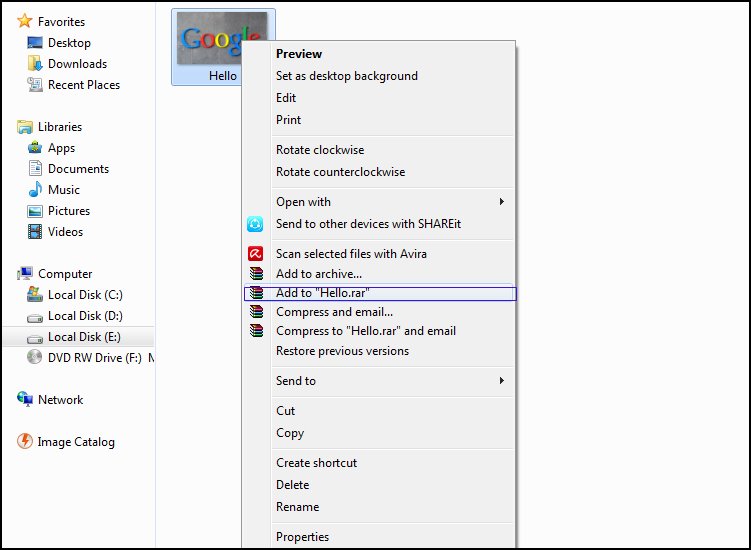Expand the Send to submenu arrow

(501, 380)
